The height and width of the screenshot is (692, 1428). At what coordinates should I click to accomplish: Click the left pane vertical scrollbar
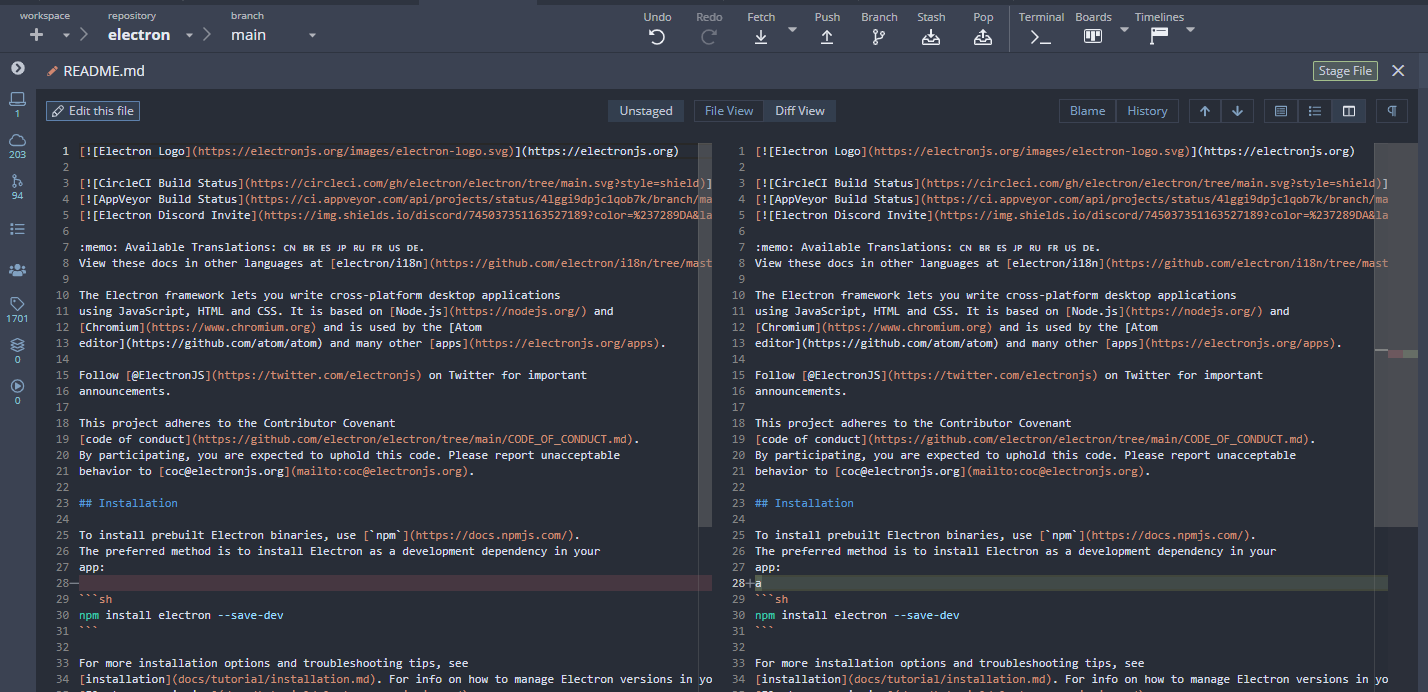706,335
